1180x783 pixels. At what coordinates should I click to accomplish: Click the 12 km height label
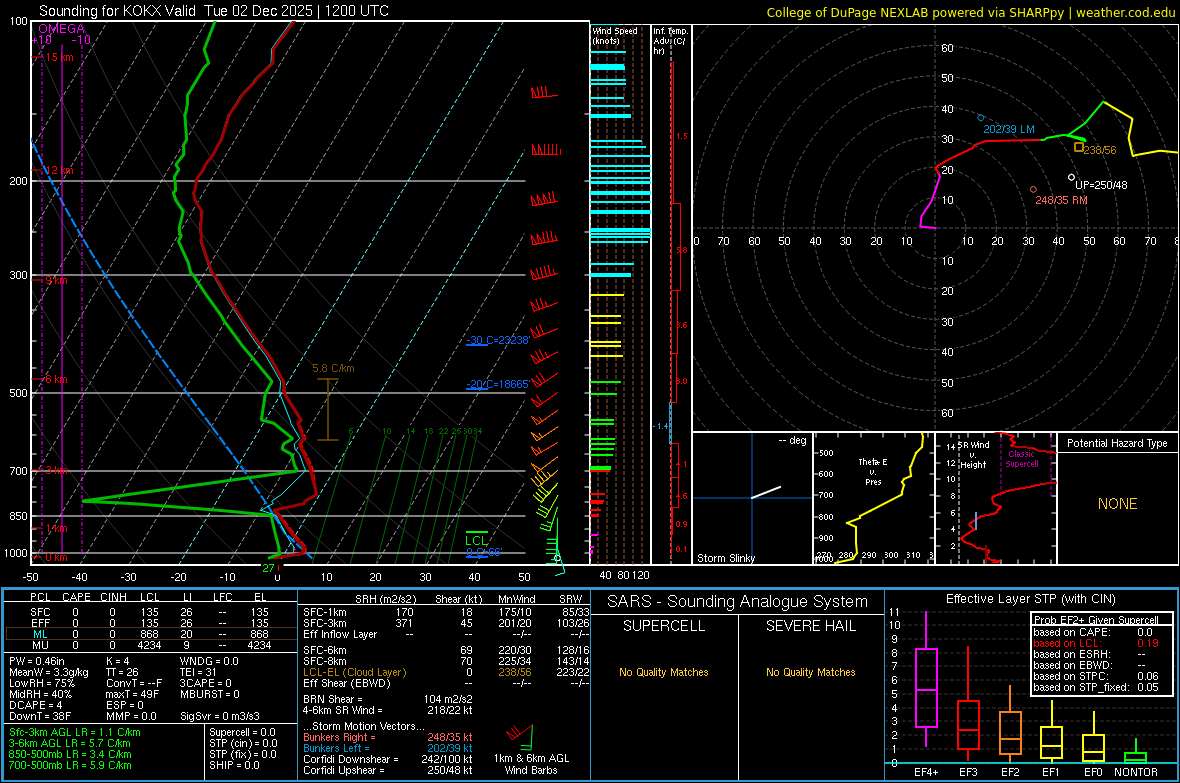pyautogui.click(x=59, y=171)
